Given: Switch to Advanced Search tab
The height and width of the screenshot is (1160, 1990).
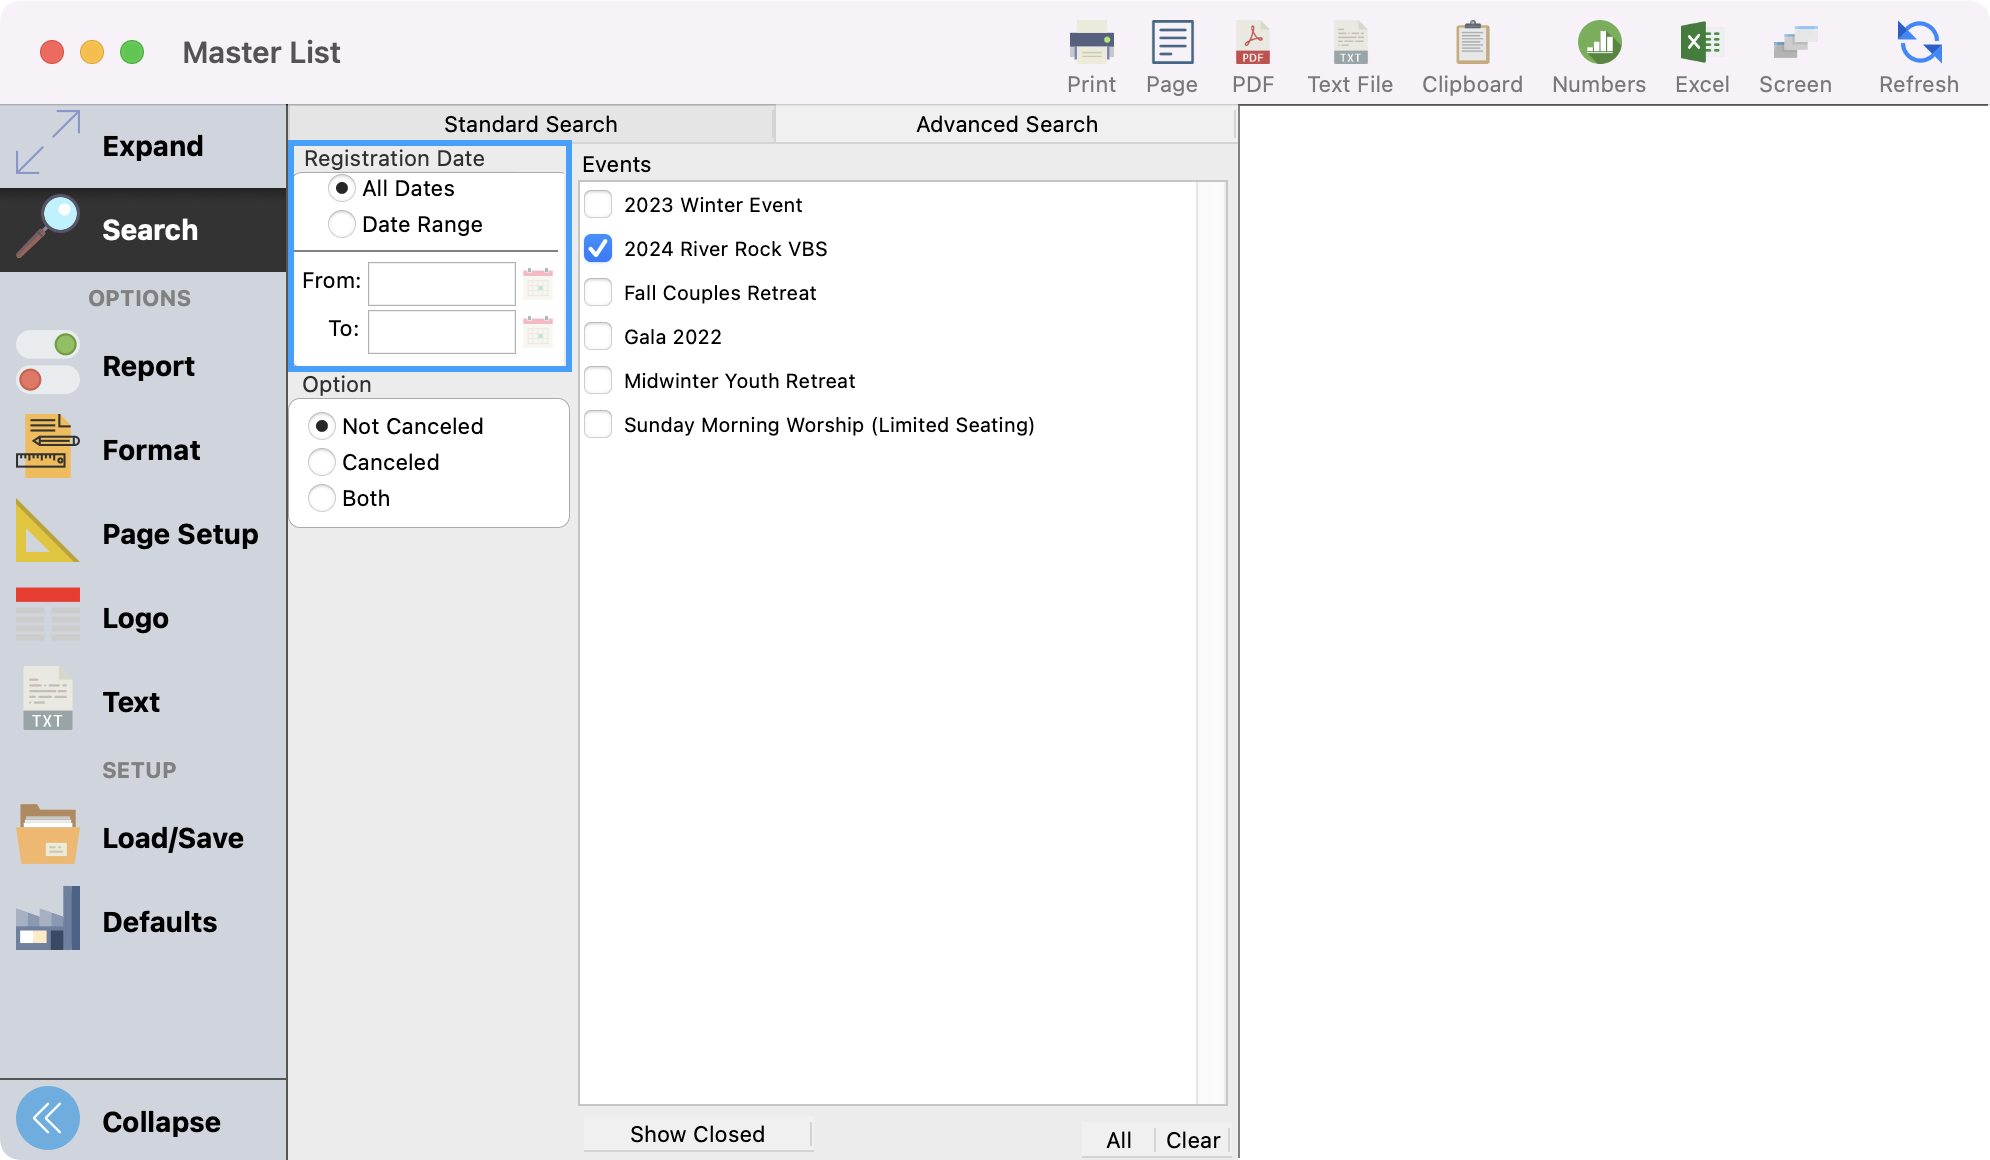Looking at the screenshot, I should [1006, 124].
